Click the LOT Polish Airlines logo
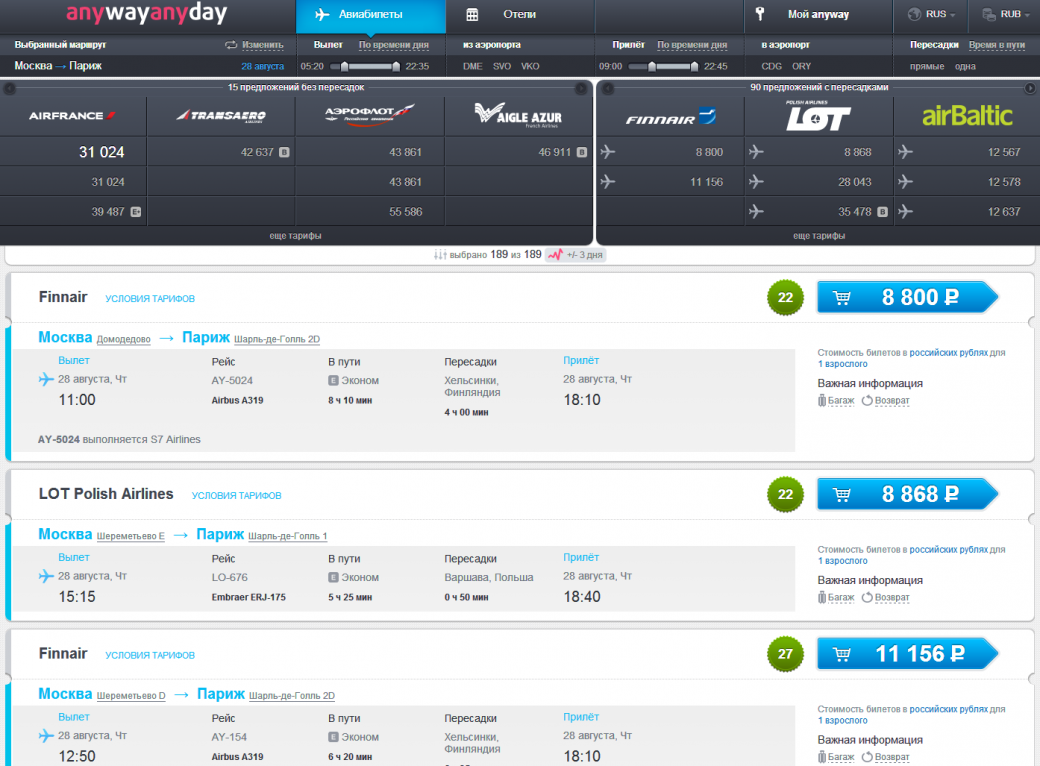 click(818, 116)
